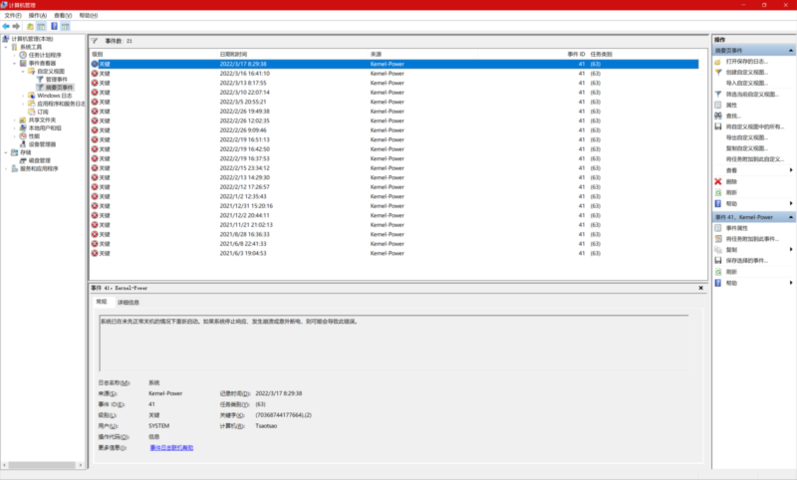Select 设备管理器 in the left tree
The height and width of the screenshot is (480, 797).
pos(41,144)
